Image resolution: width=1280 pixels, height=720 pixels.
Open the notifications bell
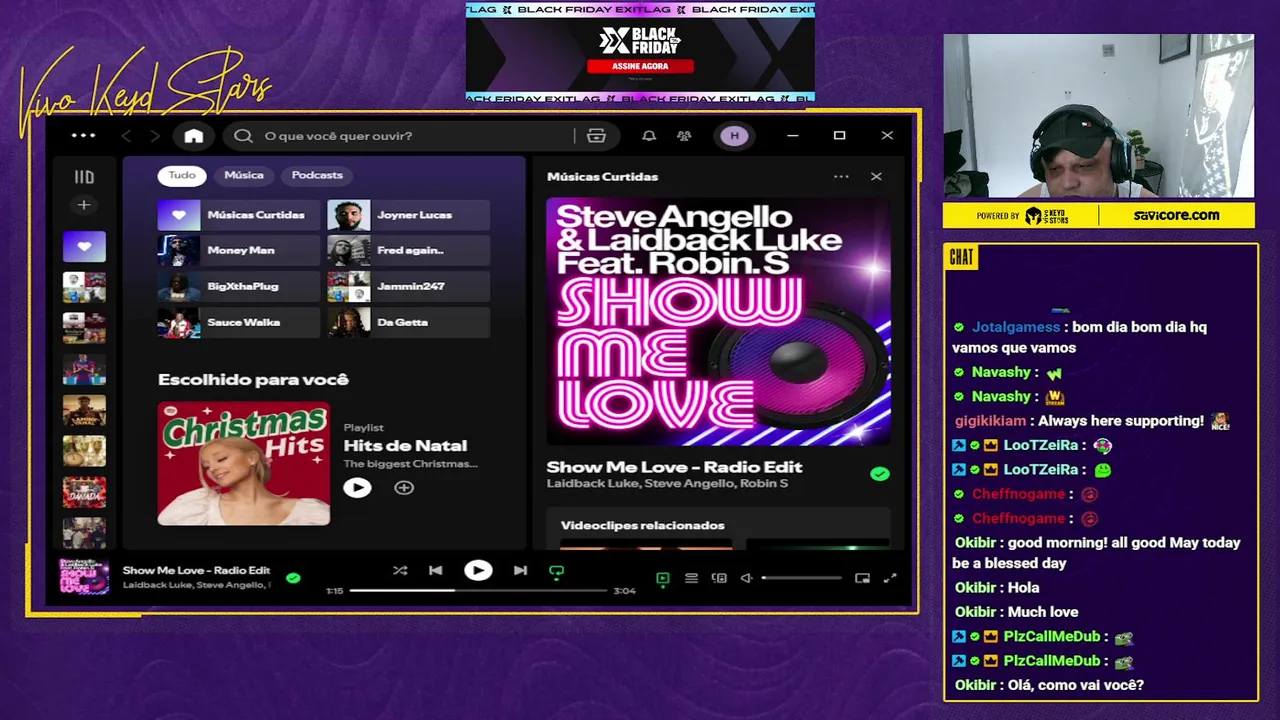click(x=649, y=136)
